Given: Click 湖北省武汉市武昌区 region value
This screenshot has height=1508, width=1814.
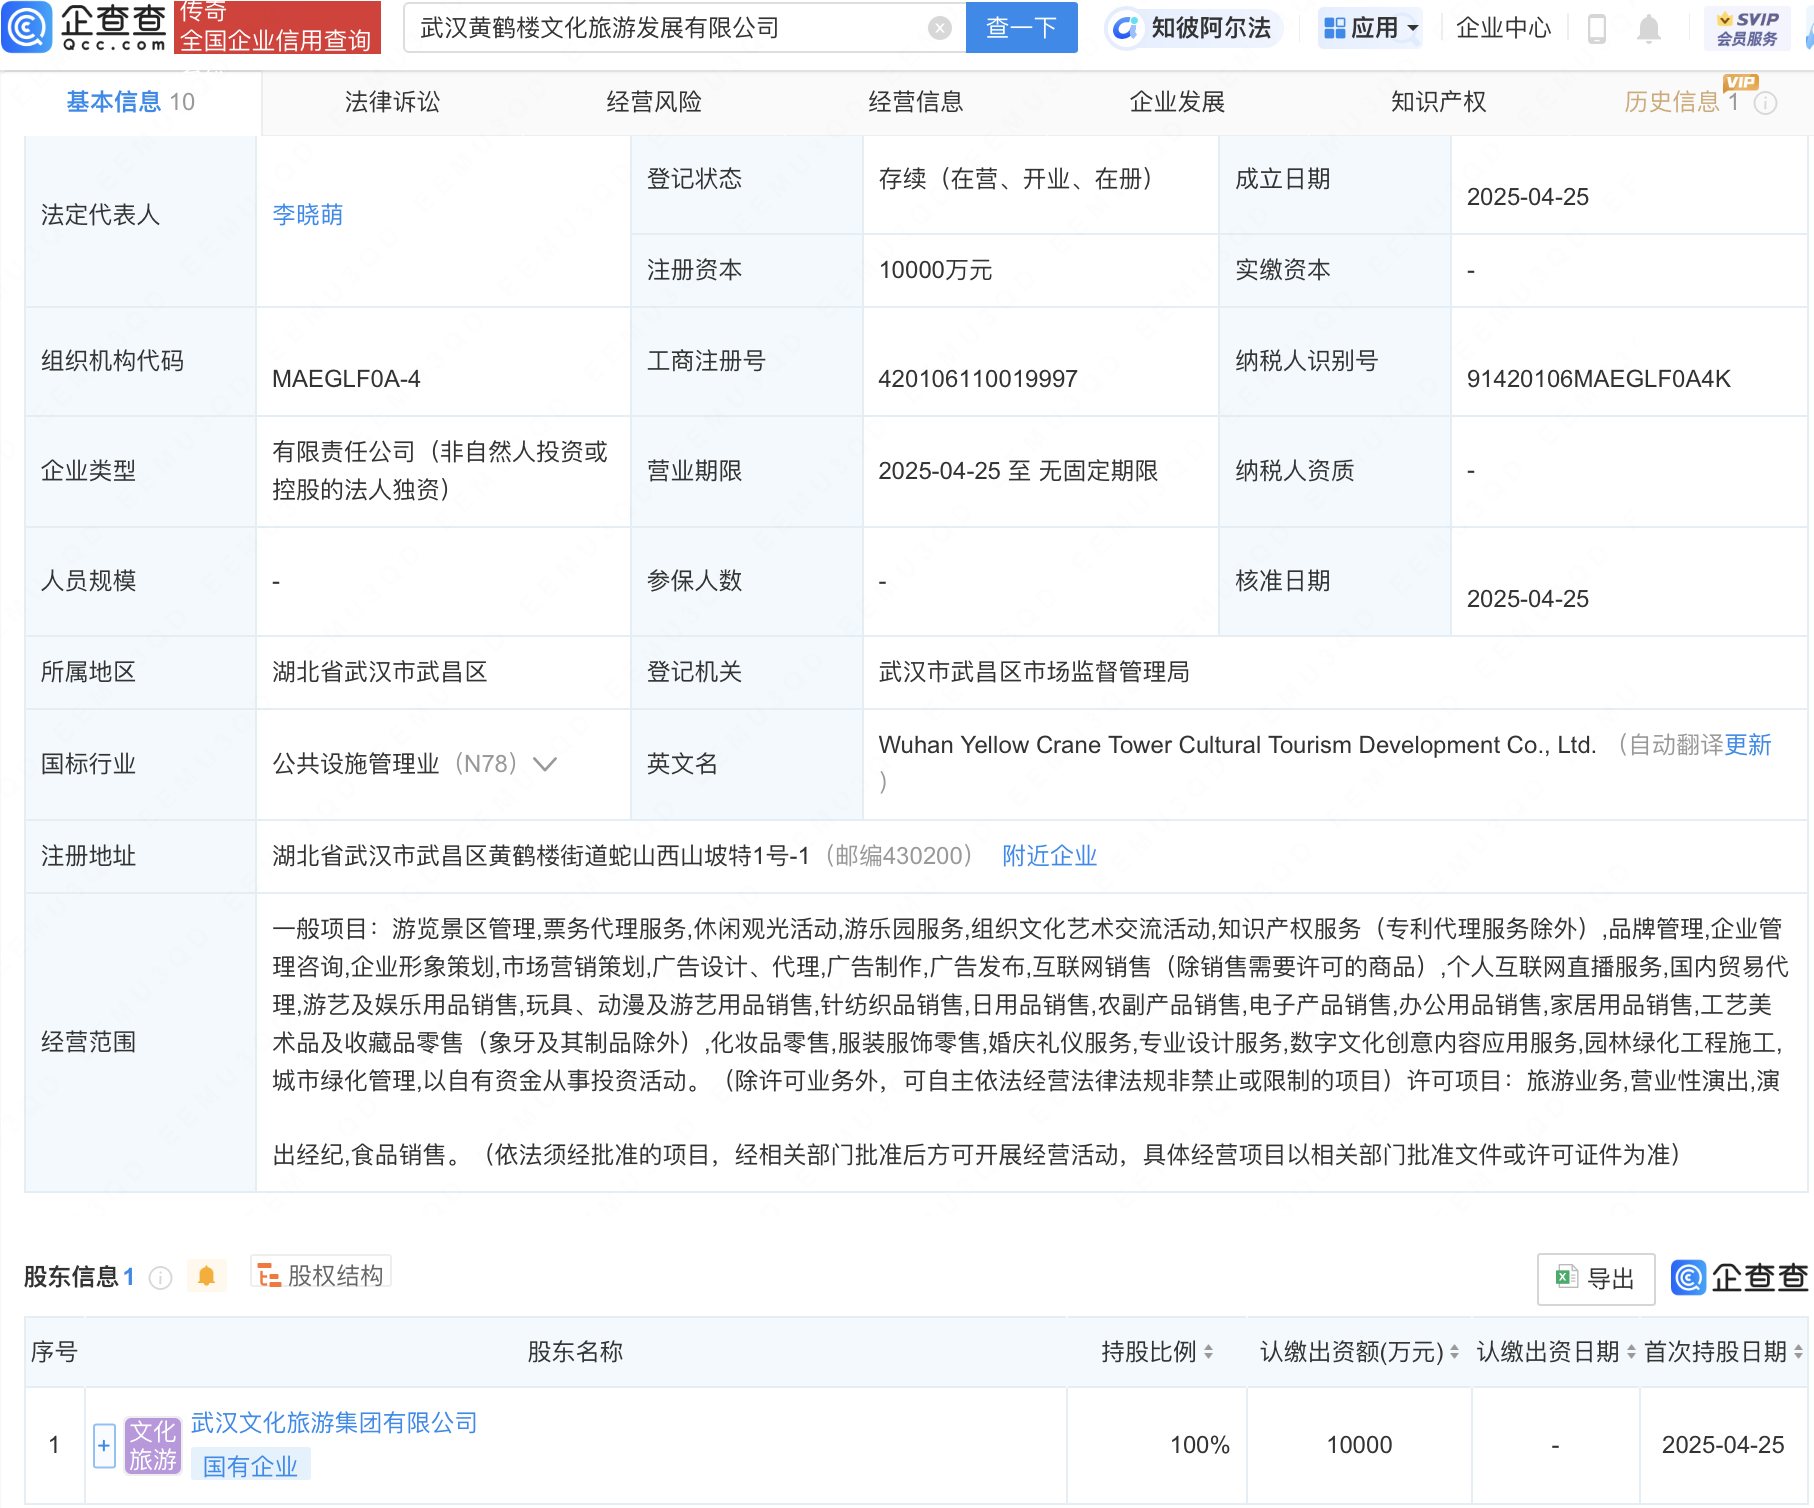Looking at the screenshot, I should point(379,672).
